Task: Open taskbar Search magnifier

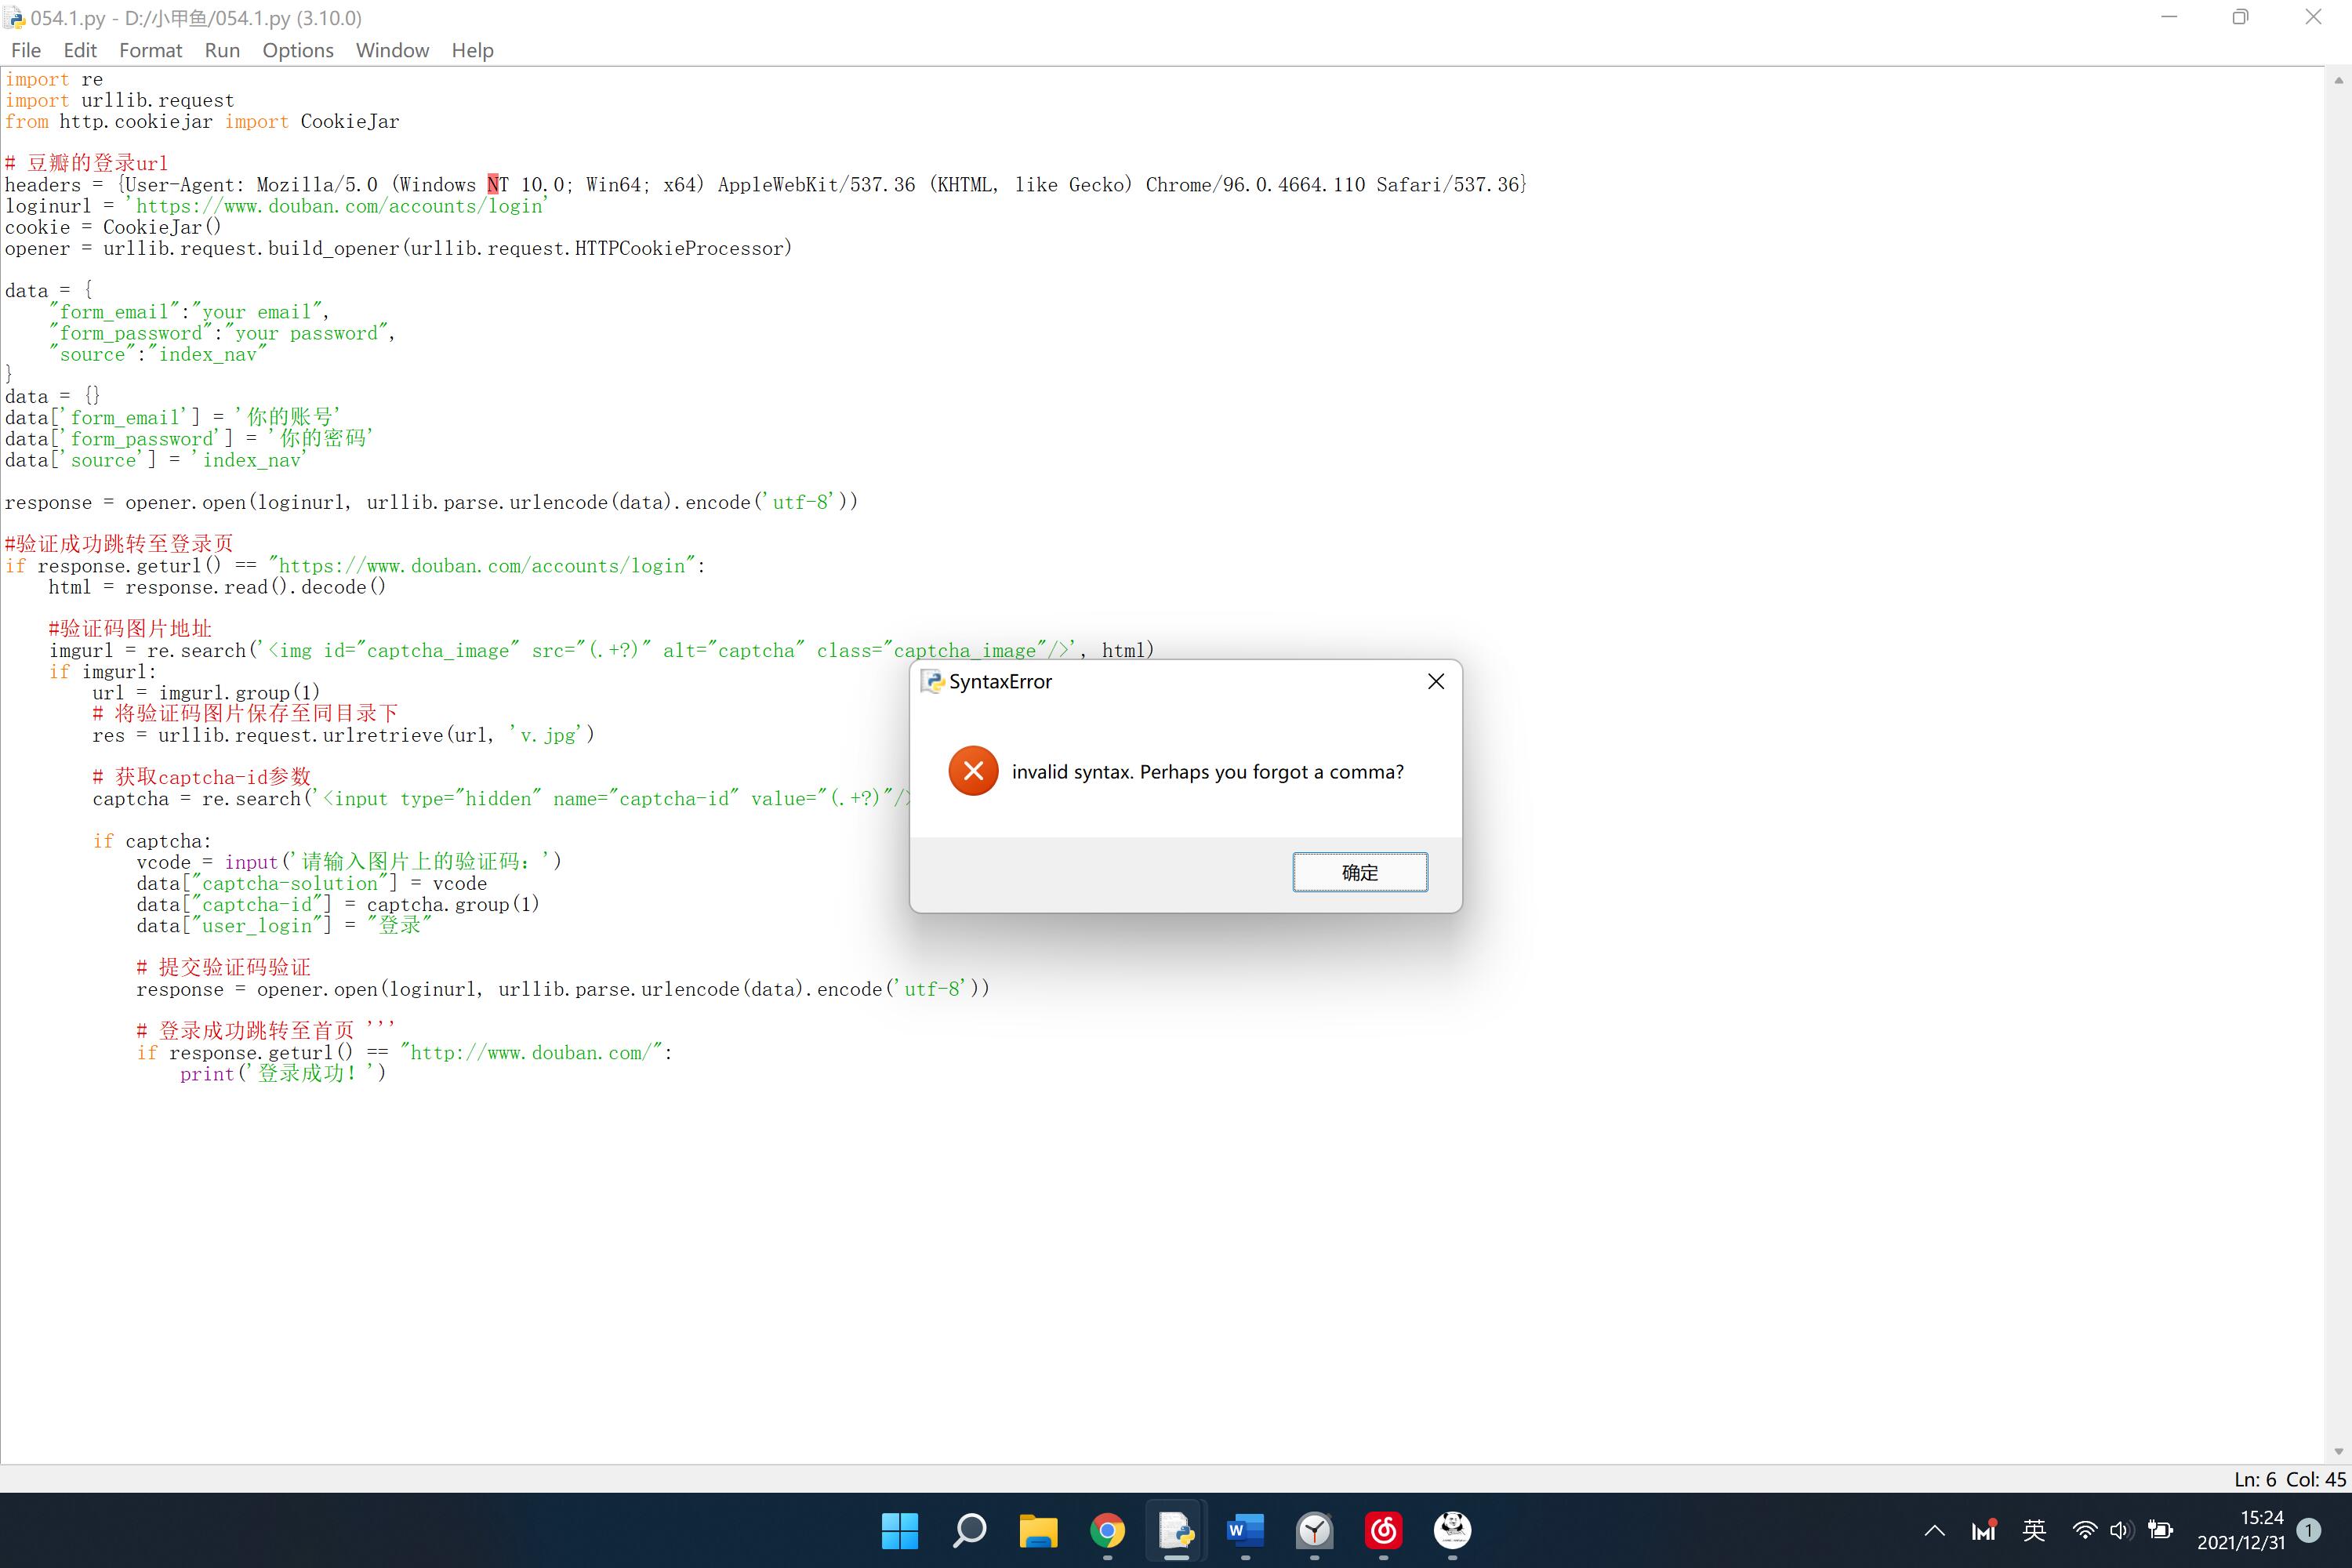Action: coord(969,1530)
